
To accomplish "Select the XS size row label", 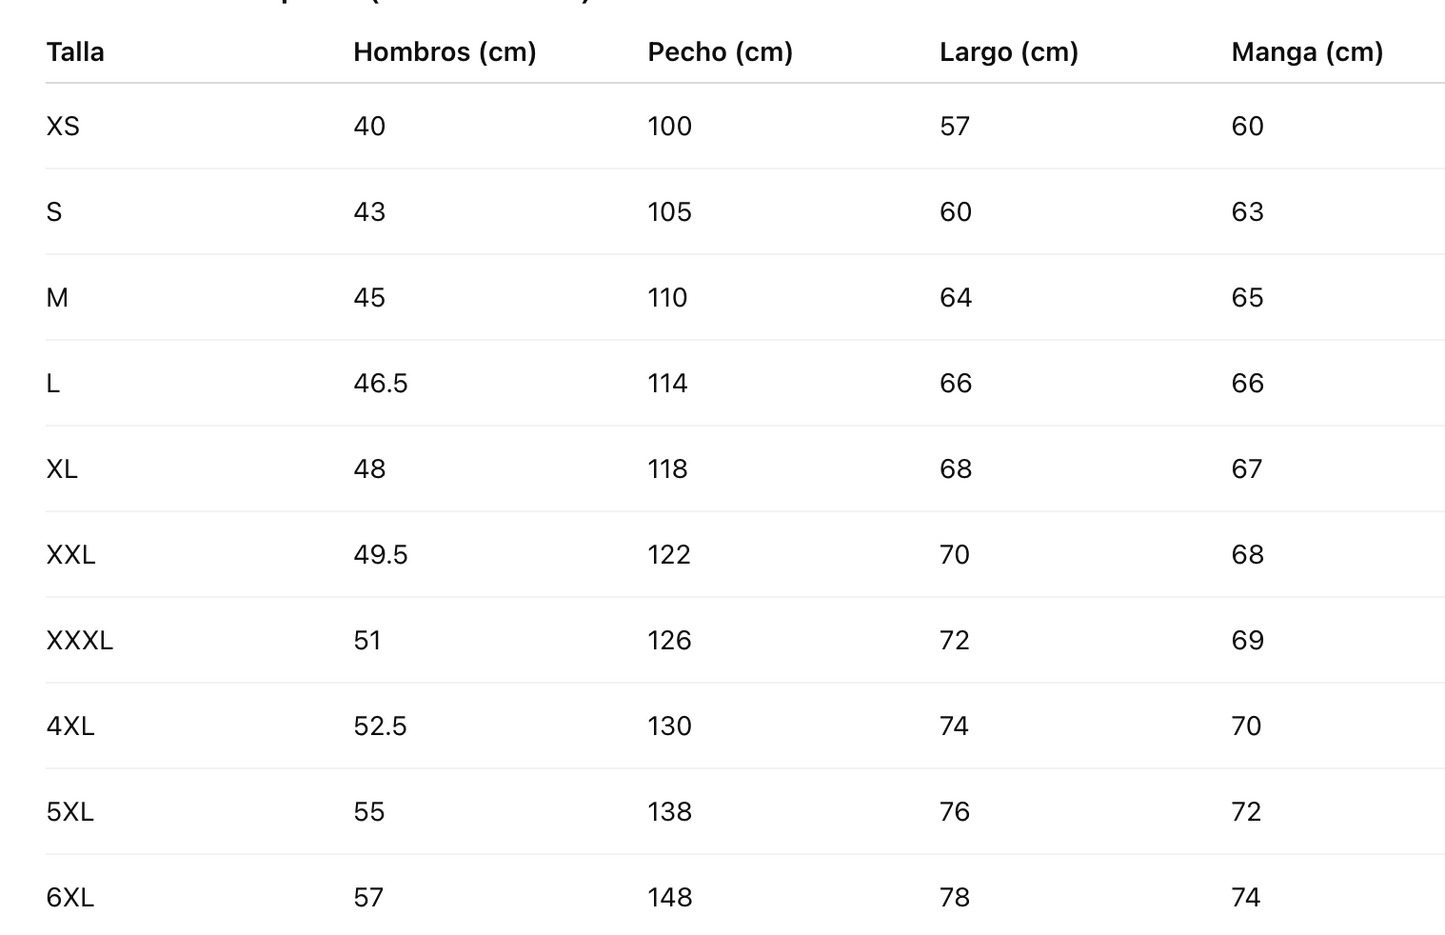I will (x=63, y=127).
